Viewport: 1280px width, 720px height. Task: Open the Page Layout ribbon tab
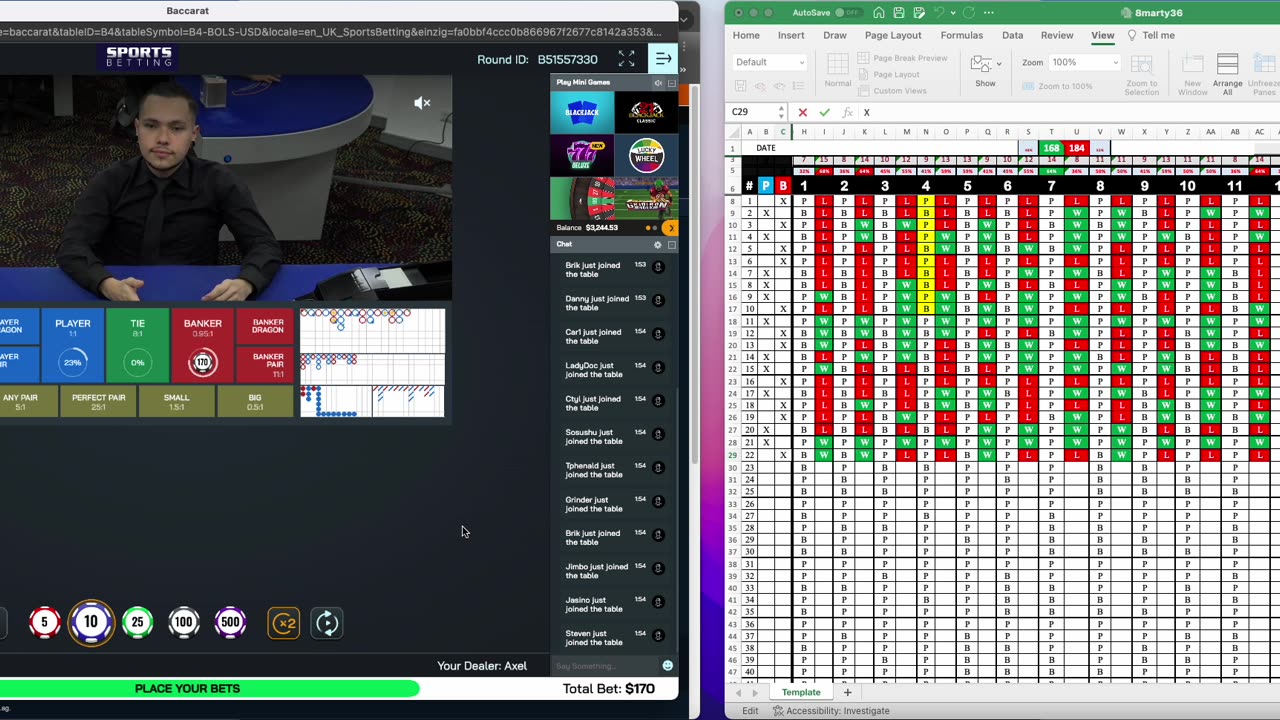893,35
